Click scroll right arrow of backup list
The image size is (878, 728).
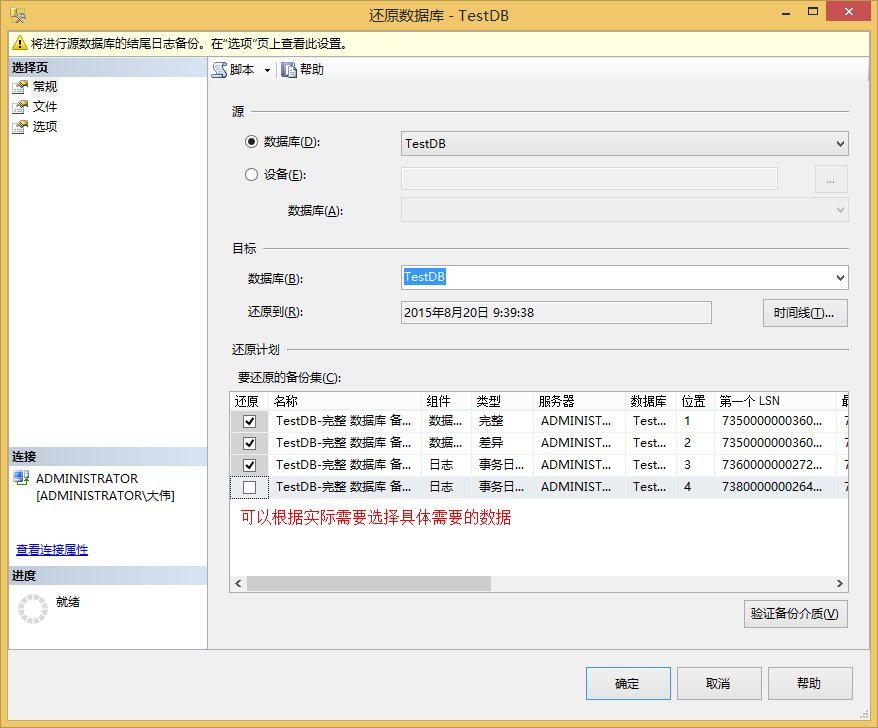(x=839, y=584)
